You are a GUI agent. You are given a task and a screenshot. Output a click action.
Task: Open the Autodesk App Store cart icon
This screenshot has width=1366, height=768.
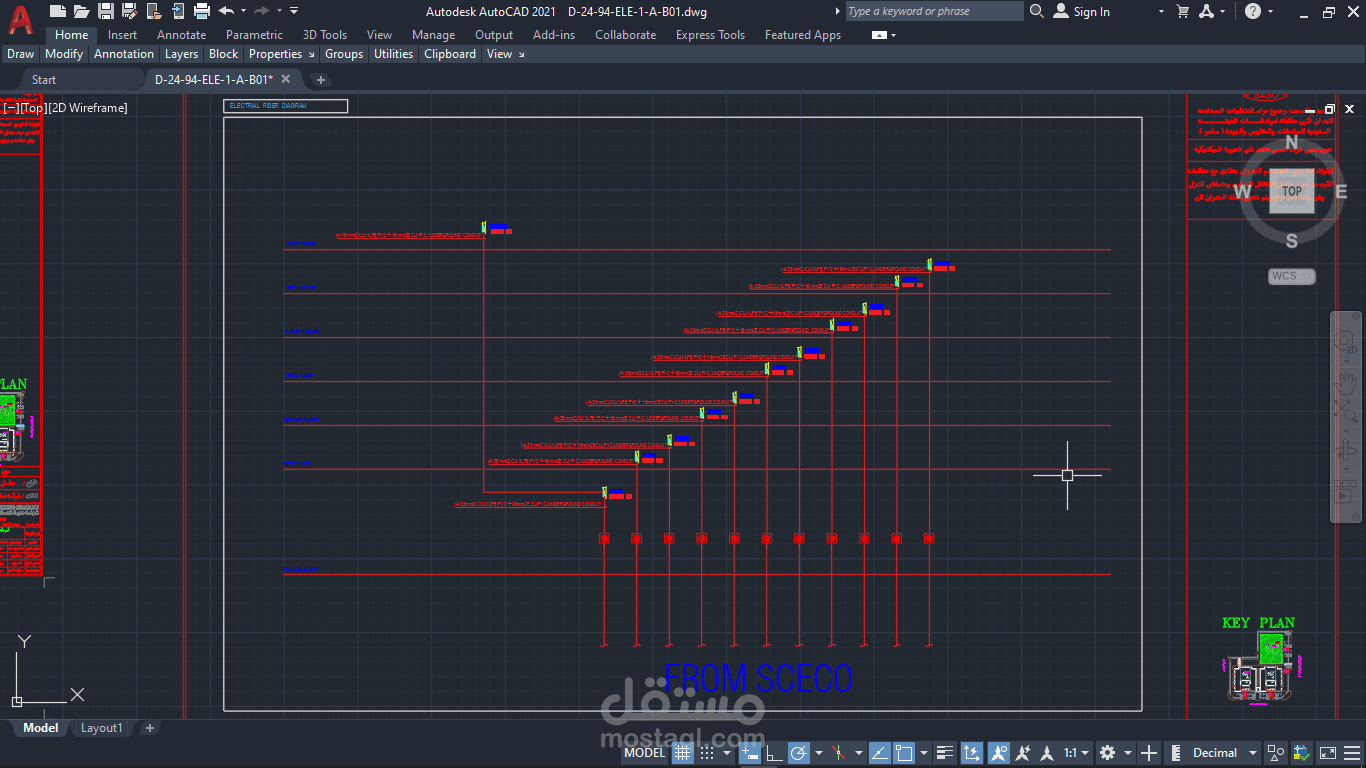1183,11
